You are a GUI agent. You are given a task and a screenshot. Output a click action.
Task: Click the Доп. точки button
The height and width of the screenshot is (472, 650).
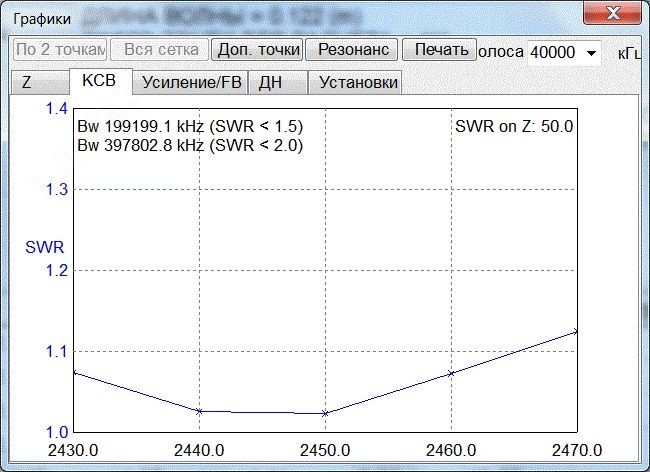(x=257, y=50)
